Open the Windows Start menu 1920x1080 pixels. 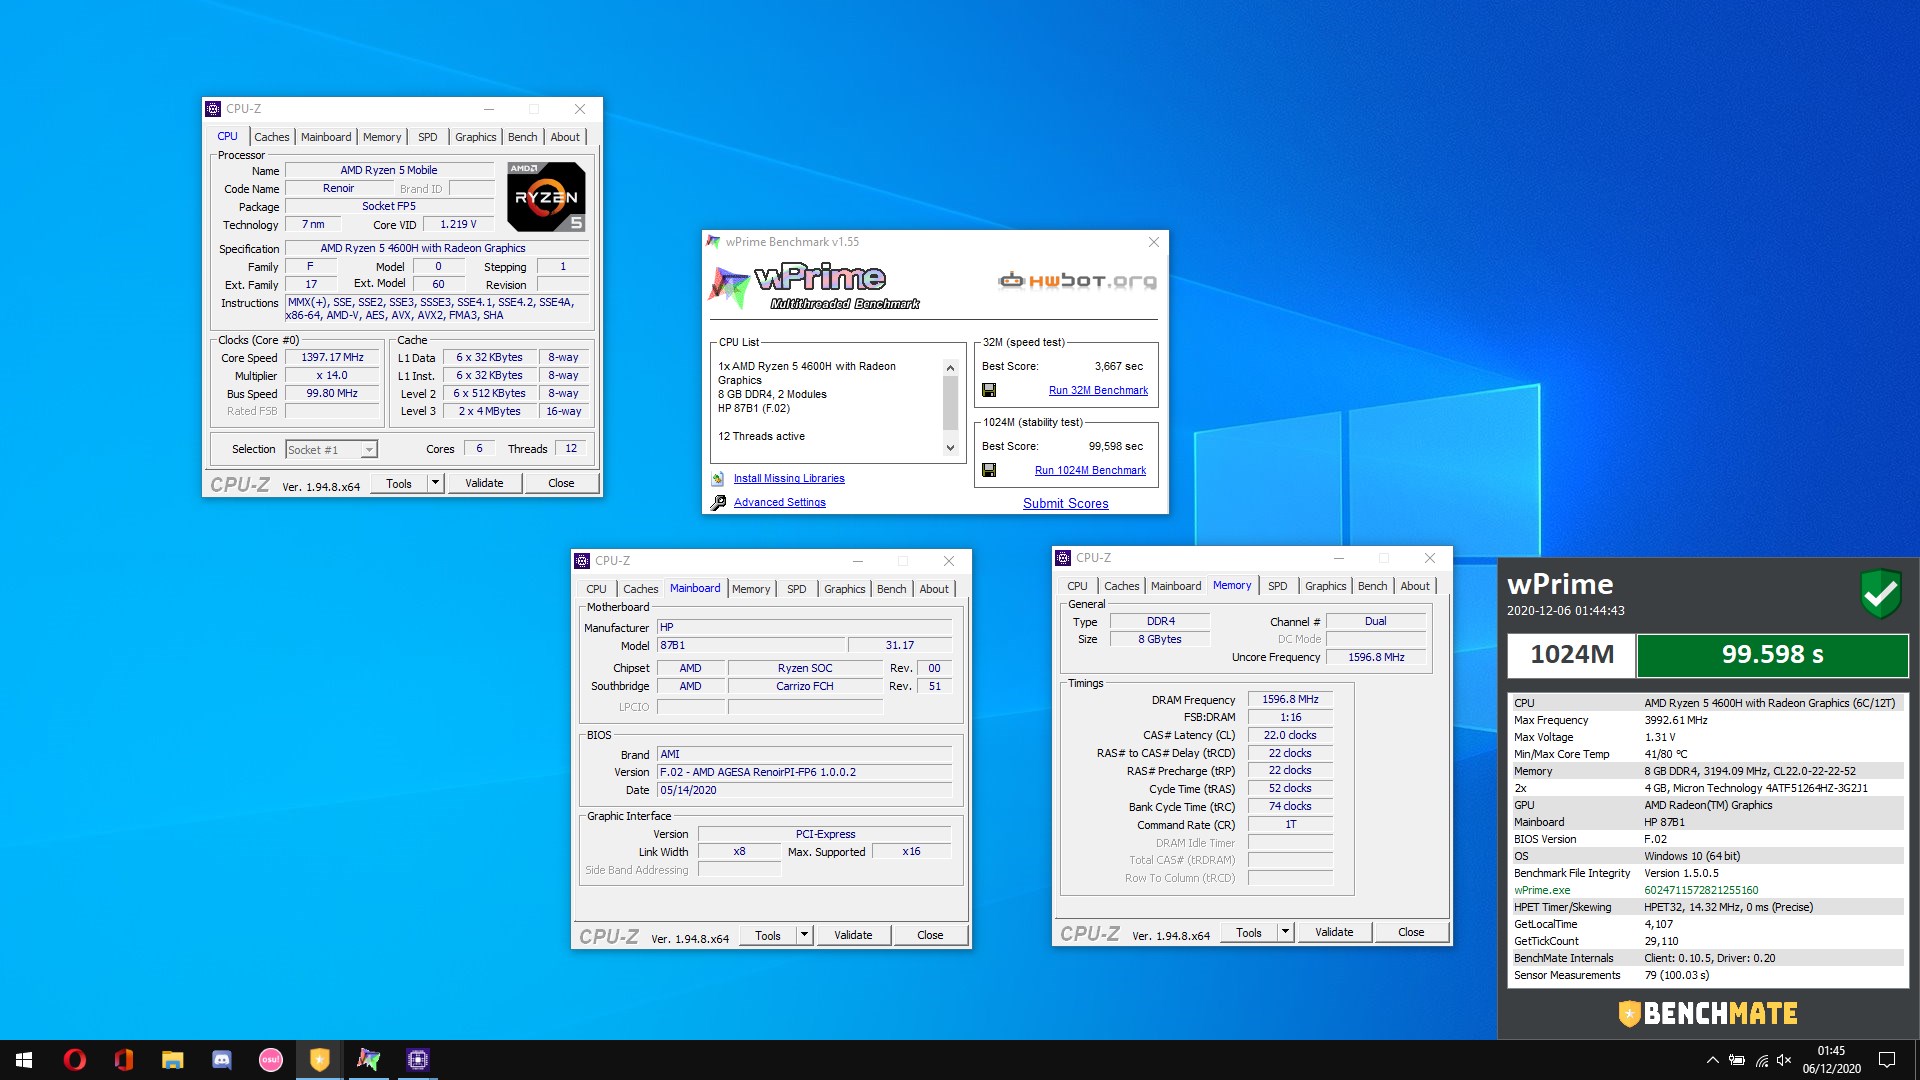point(24,1060)
